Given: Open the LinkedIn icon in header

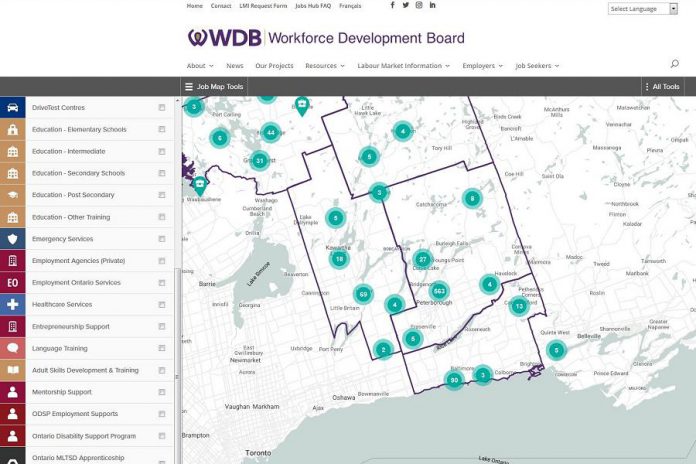Looking at the screenshot, I should click(432, 5).
